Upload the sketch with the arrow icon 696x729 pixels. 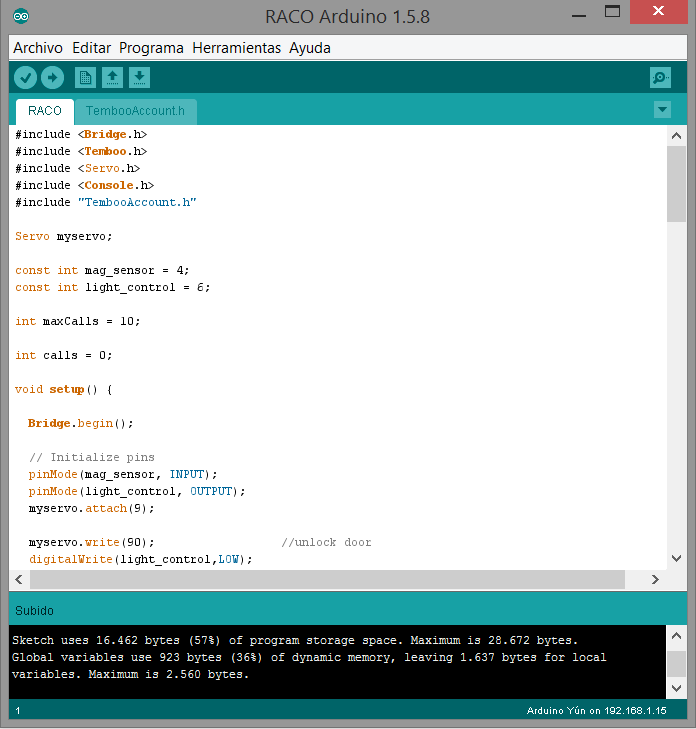52,77
